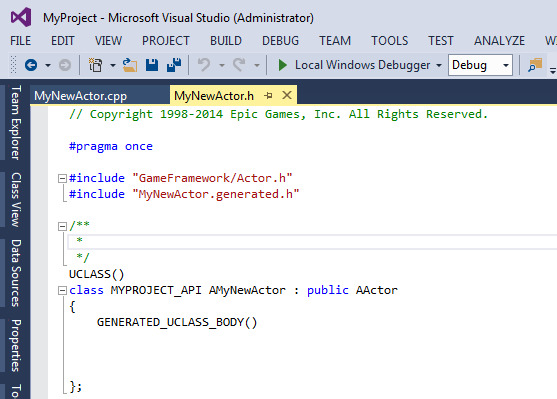The image size is (557, 399).
Task: Click the 'public' keyword
Action: coord(328,290)
